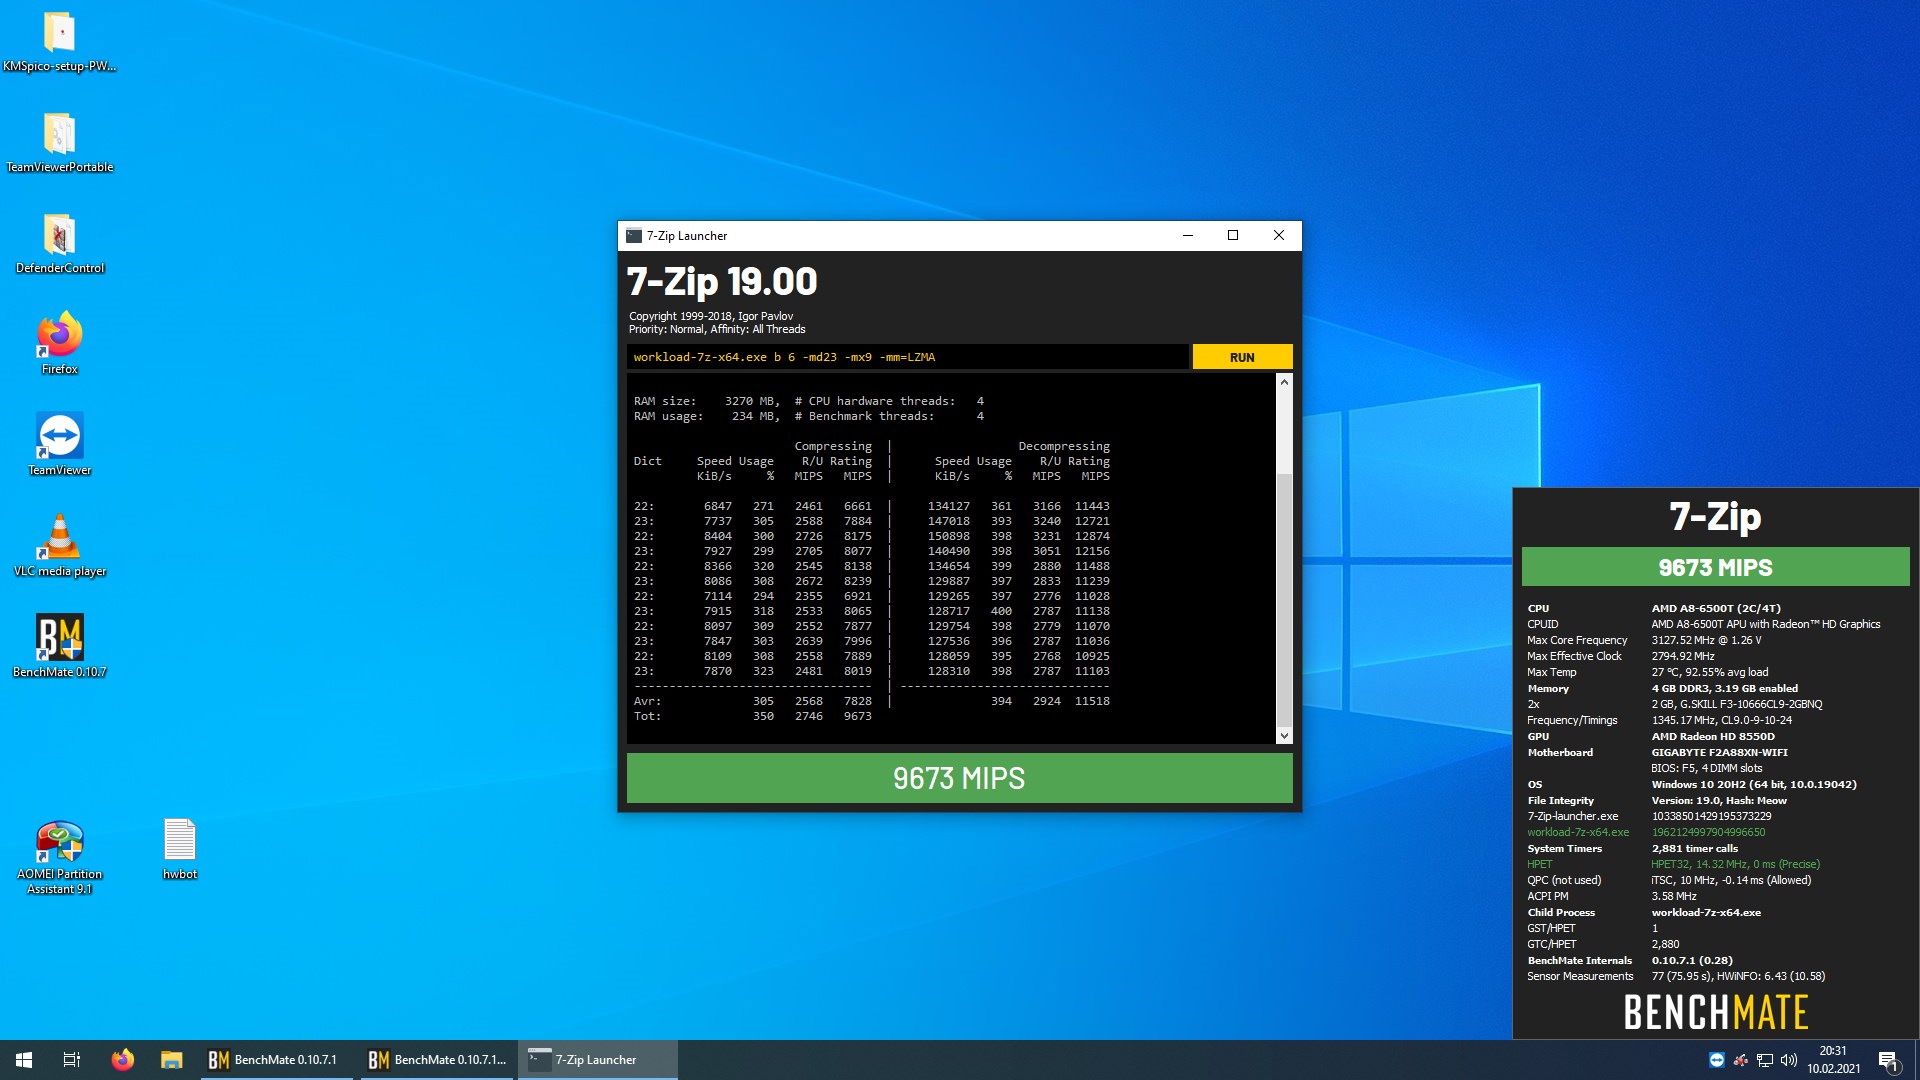Click the GIGABYTE F2A88XN-WIFI motherboard value
Viewport: 1920px width, 1080px height.
click(x=1720, y=752)
